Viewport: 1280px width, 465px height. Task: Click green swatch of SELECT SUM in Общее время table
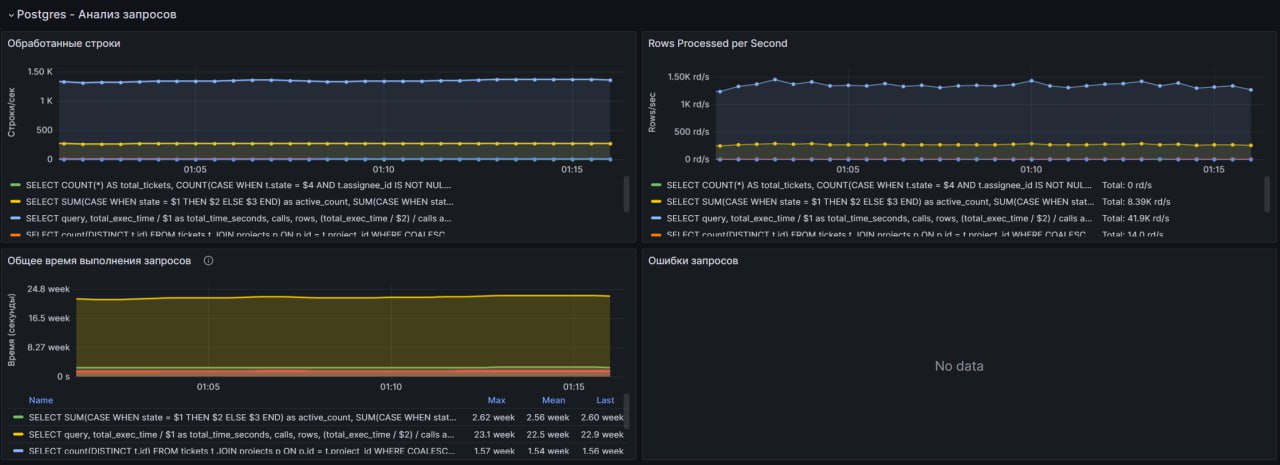(18, 417)
